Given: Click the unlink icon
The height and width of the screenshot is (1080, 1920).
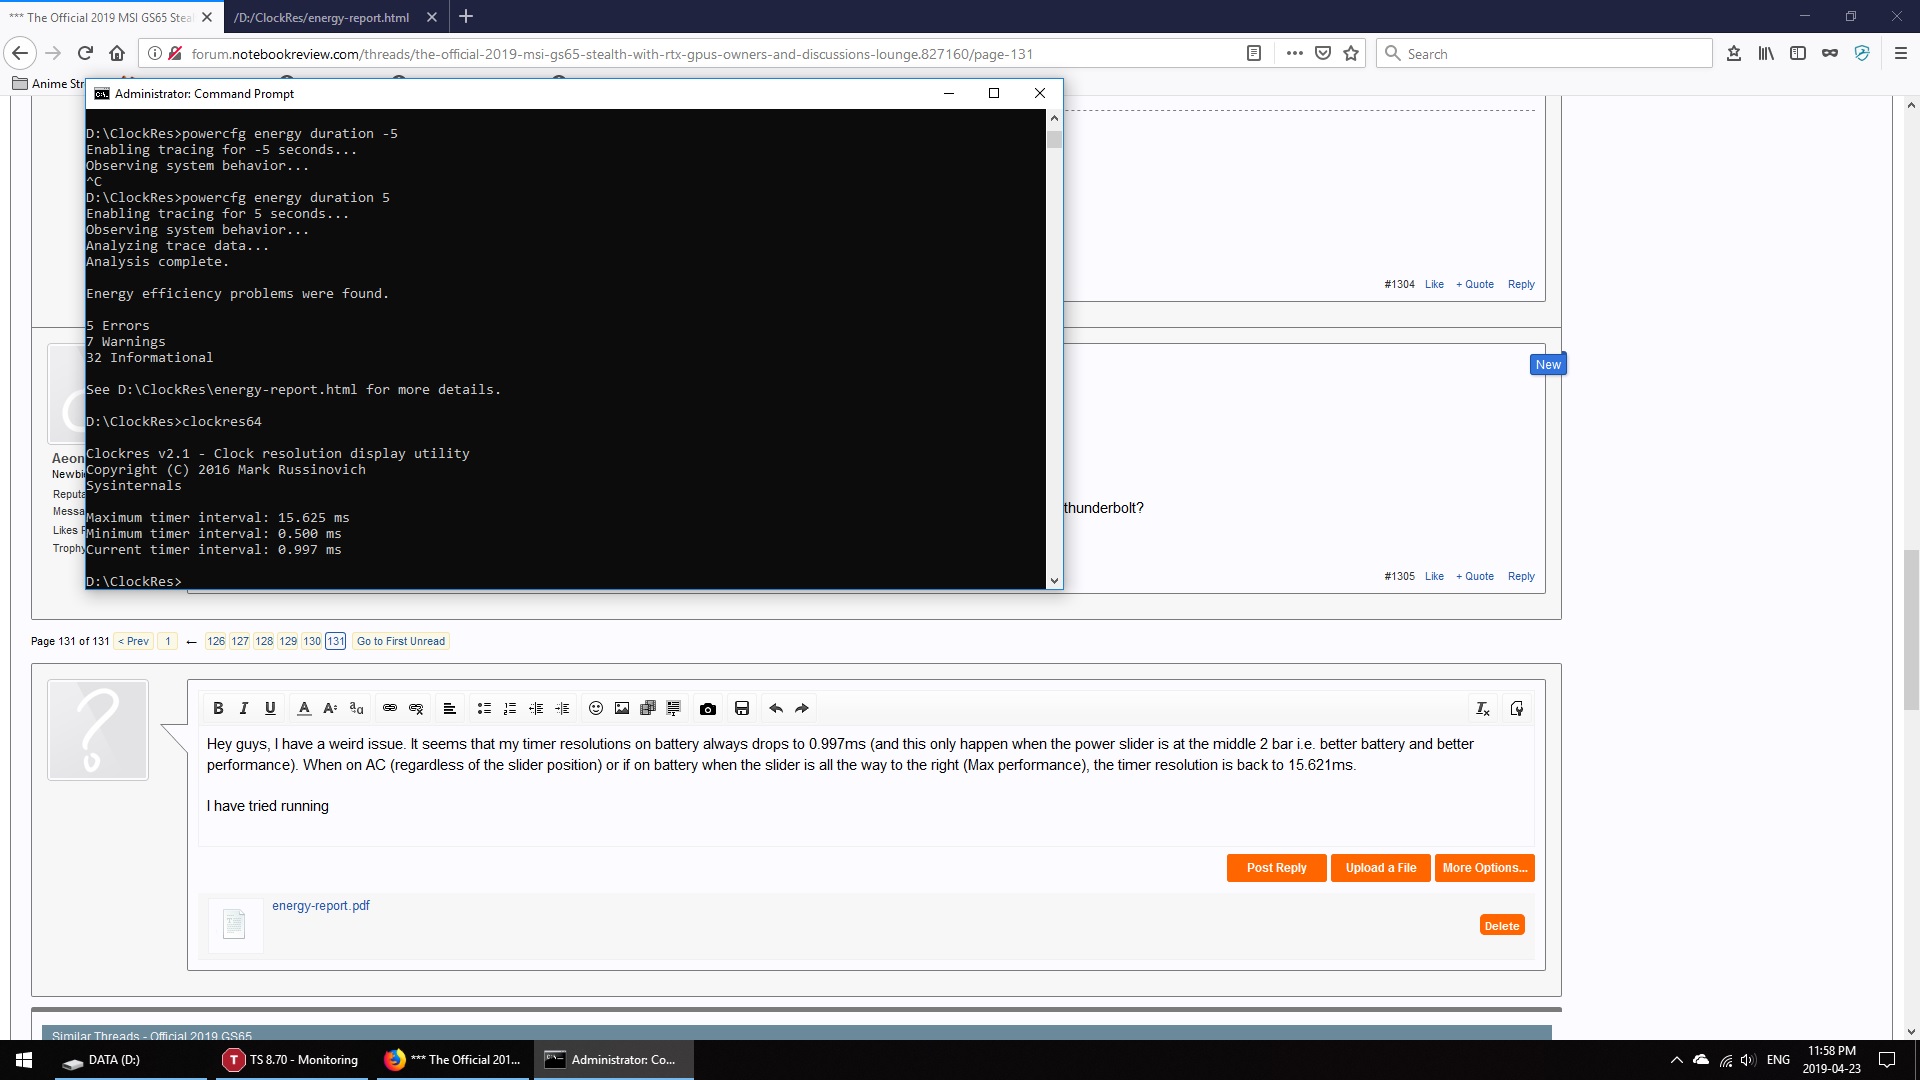Looking at the screenshot, I should [x=416, y=708].
